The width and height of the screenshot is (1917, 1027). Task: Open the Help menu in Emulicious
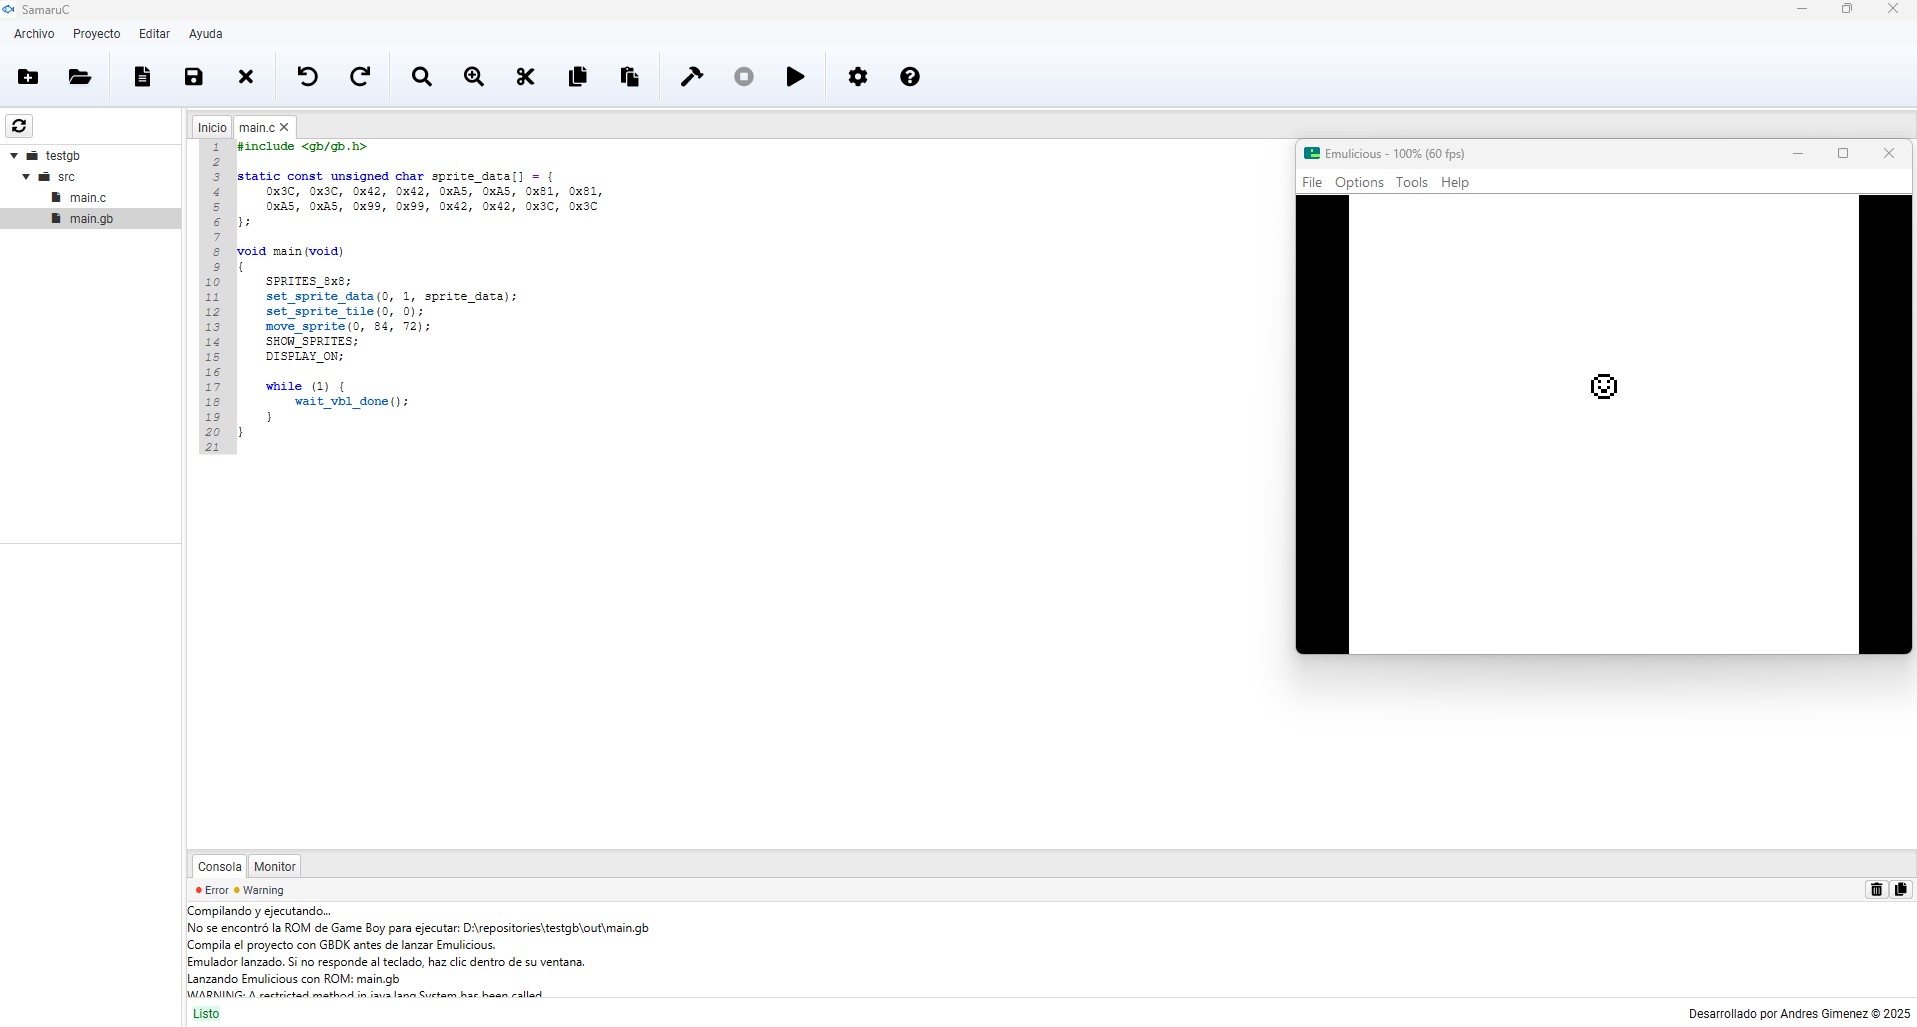click(1455, 182)
